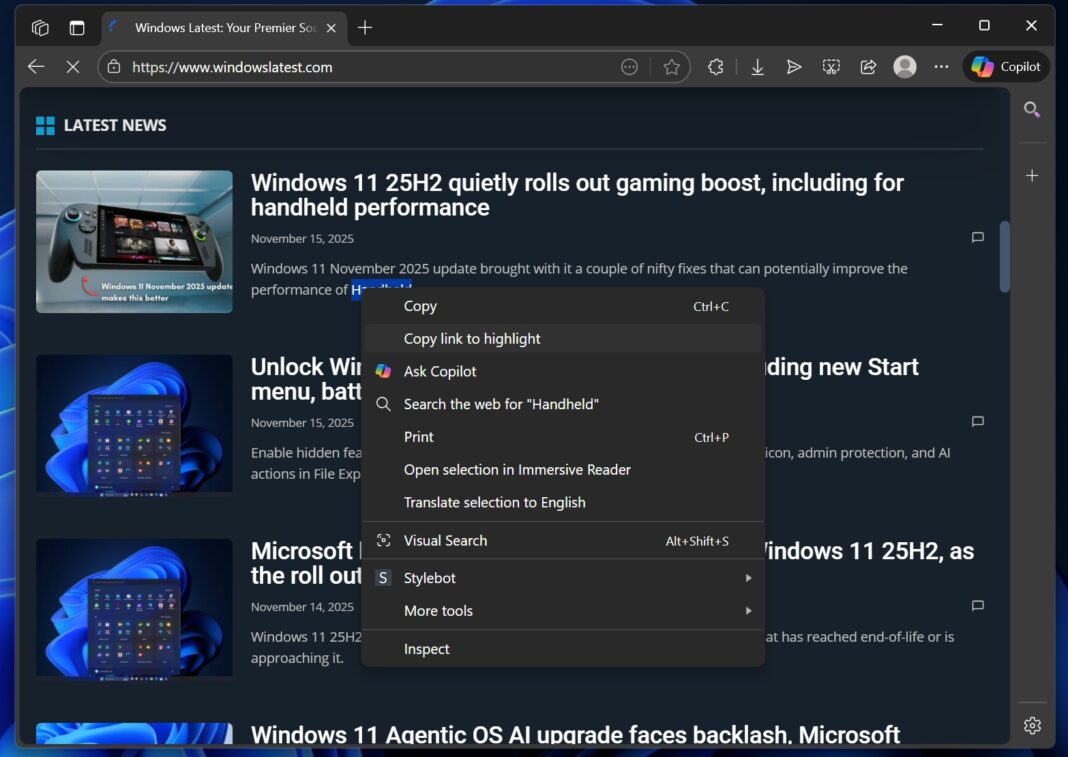Send this page to your devices
1068x757 pixels.
(x=794, y=66)
